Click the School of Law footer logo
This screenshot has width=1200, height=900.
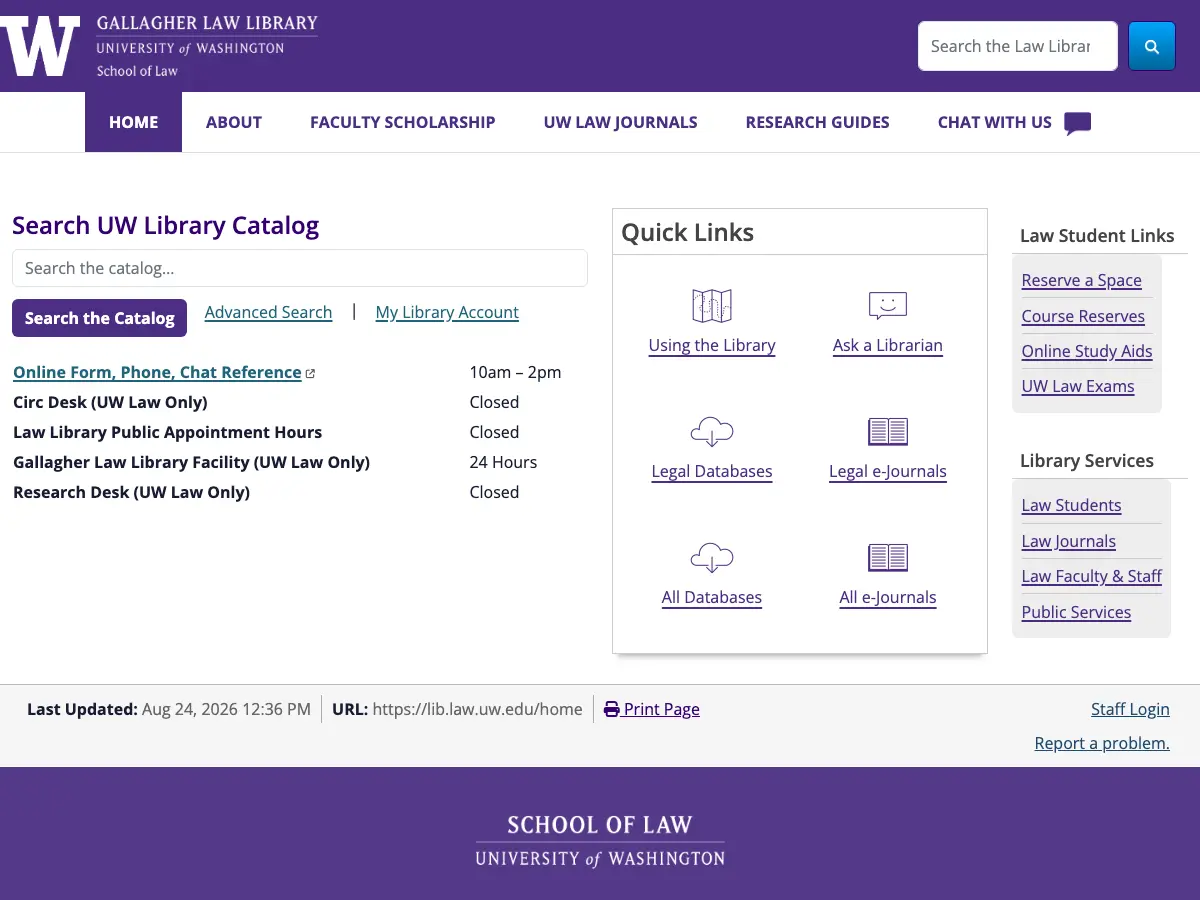(x=600, y=840)
